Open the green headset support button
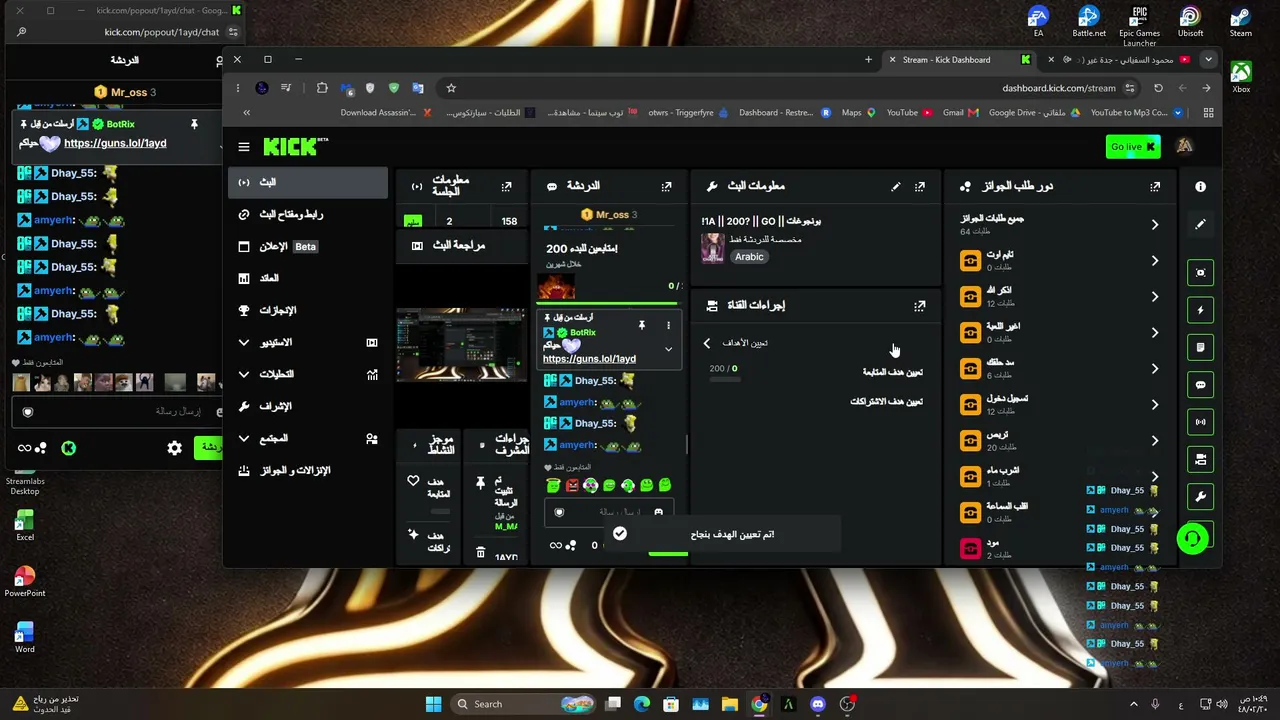 tap(1192, 539)
